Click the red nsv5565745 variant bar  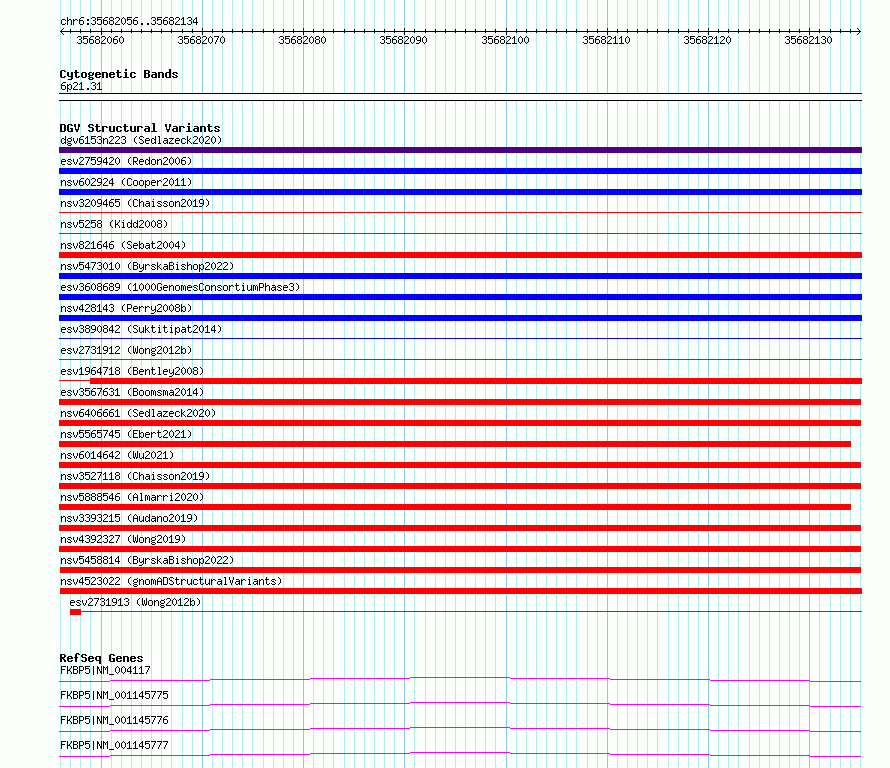[455, 444]
